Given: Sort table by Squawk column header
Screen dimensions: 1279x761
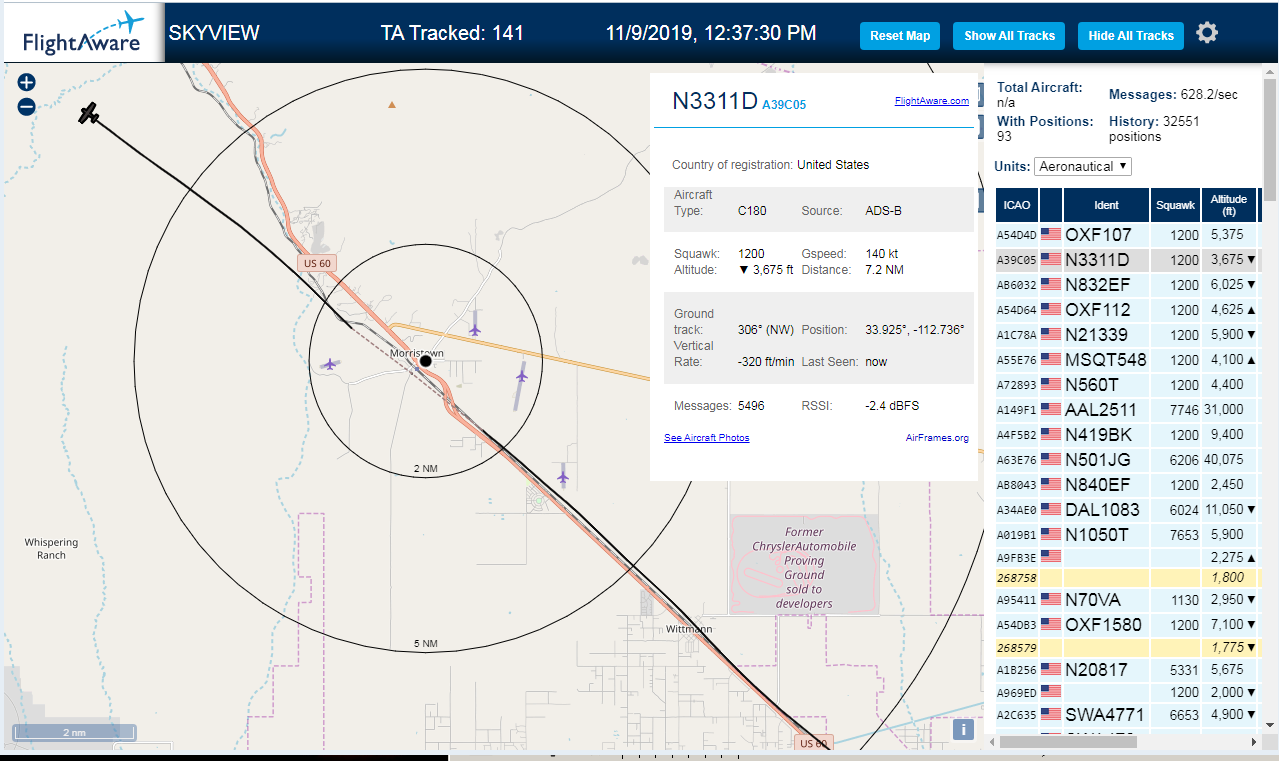Looking at the screenshot, I should [1175, 205].
